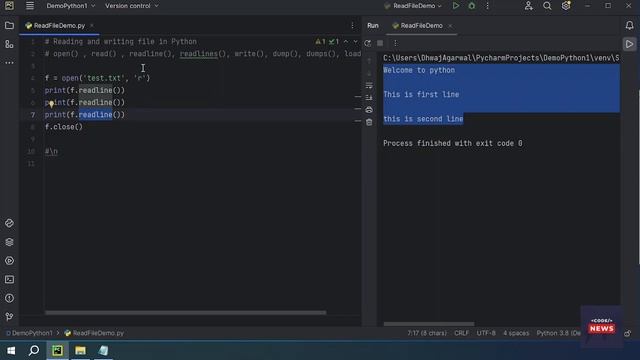Open the Structure tool window
The width and height of the screenshot is (640, 360).
click(x=9, y=44)
